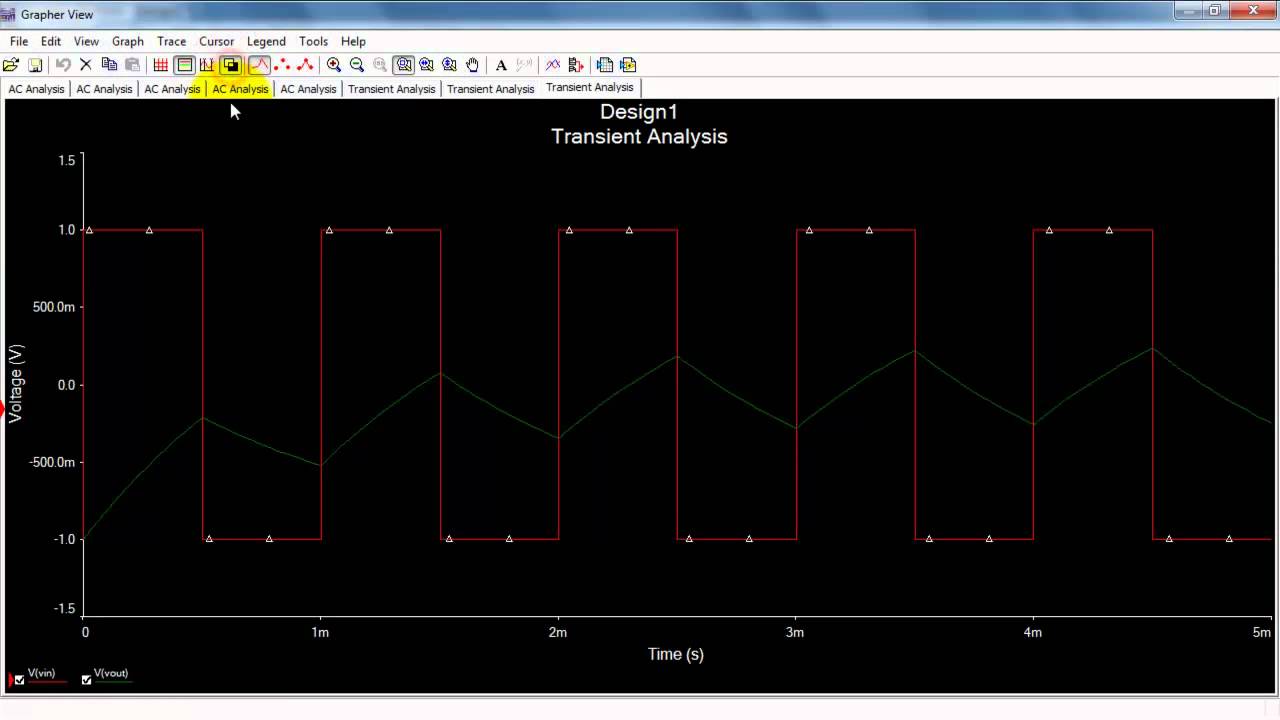Open the Help menu

(x=353, y=41)
